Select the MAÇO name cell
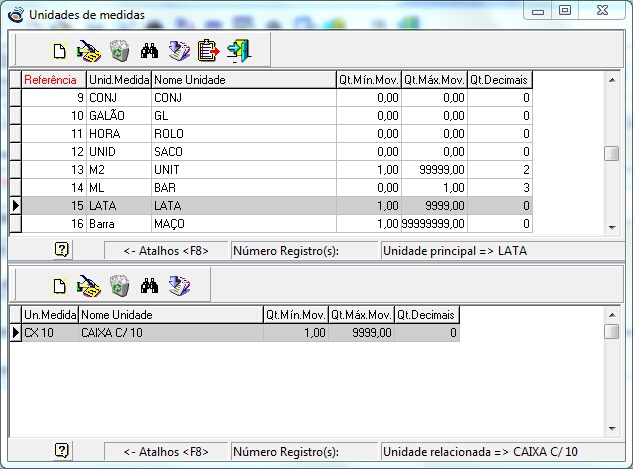This screenshot has height=469, width=633. coord(244,224)
